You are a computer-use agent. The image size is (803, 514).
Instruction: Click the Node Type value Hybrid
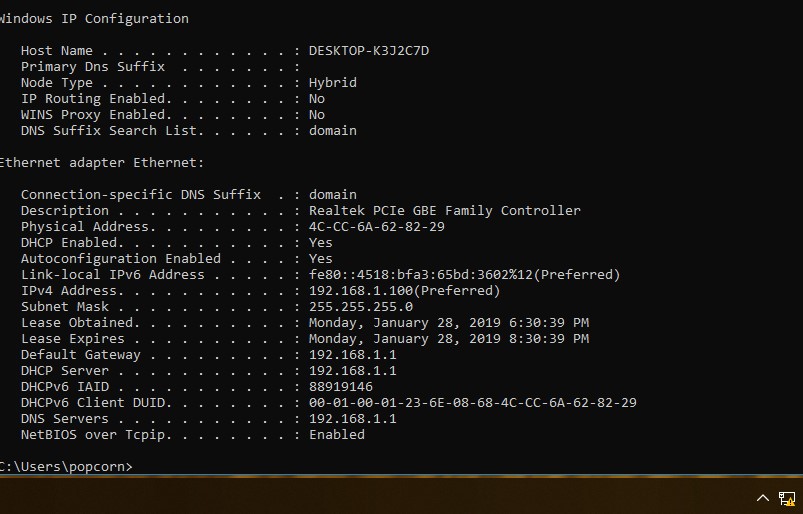tap(332, 83)
